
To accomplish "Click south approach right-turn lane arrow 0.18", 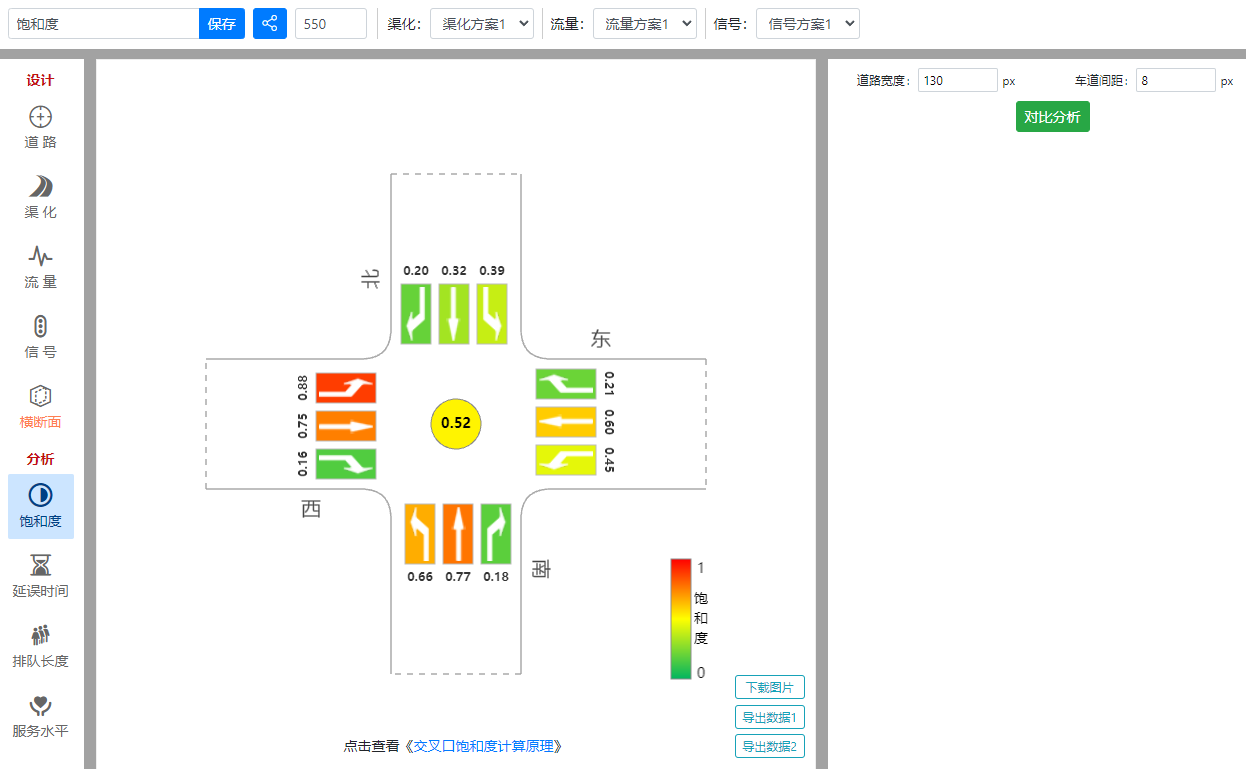I will click(x=496, y=534).
